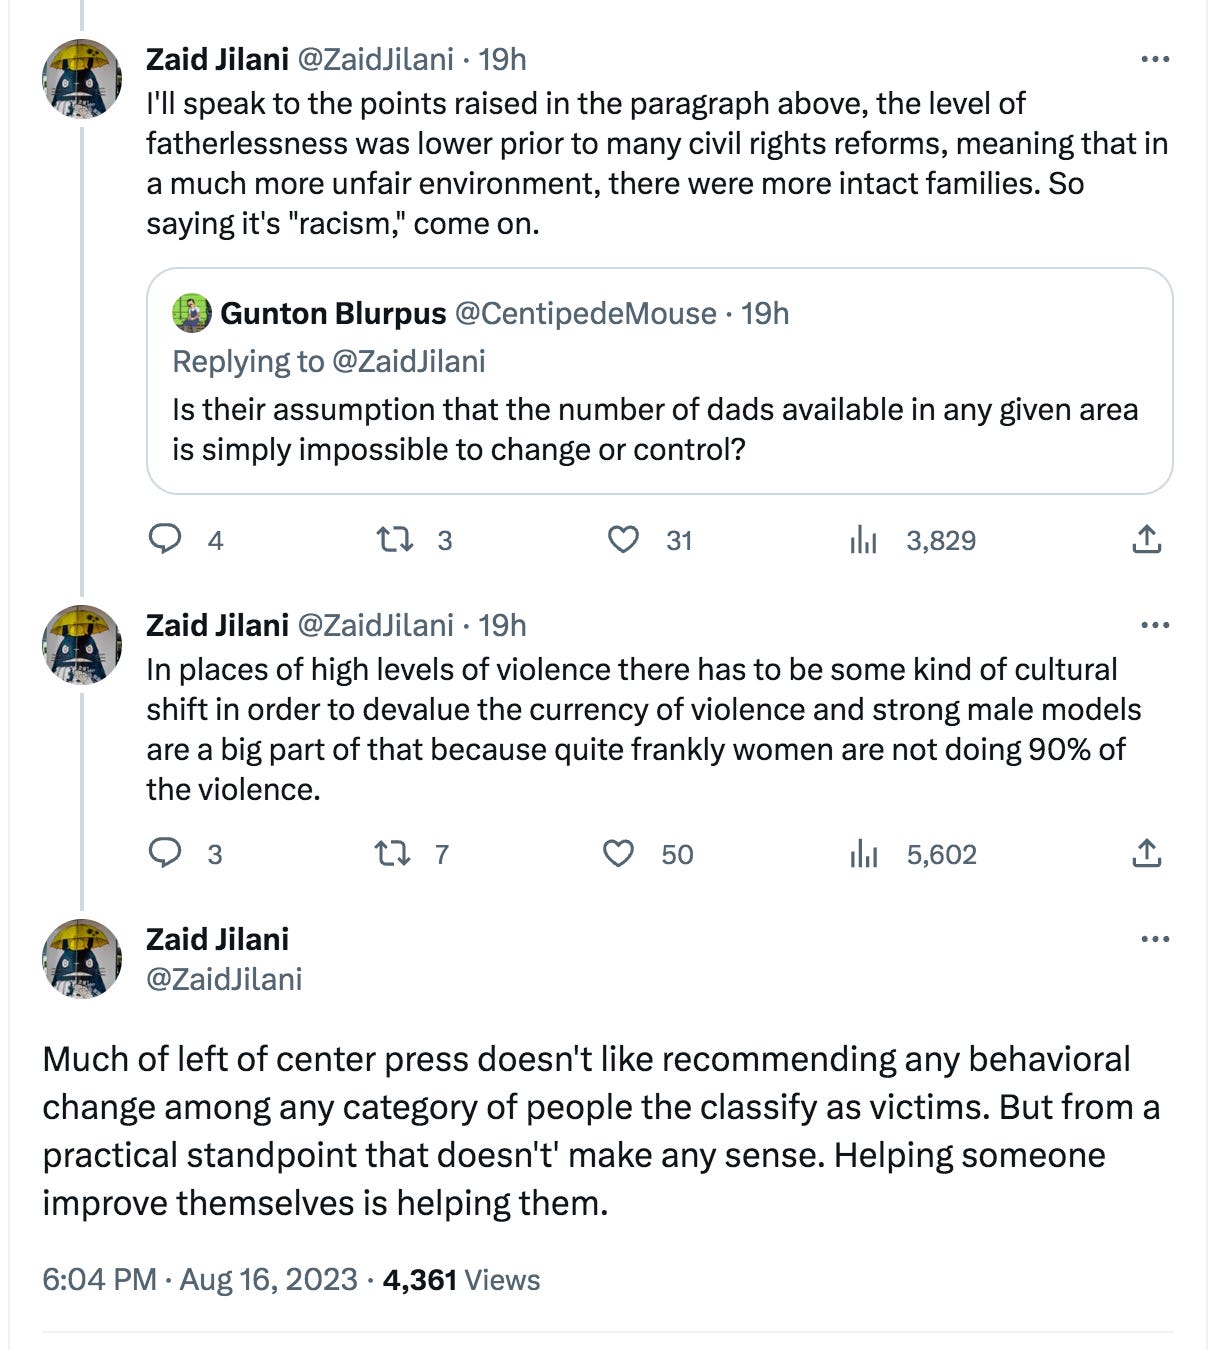The height and width of the screenshot is (1350, 1218).
Task: Open the @CentipedeMouse quoted tweet
Action: point(659,381)
